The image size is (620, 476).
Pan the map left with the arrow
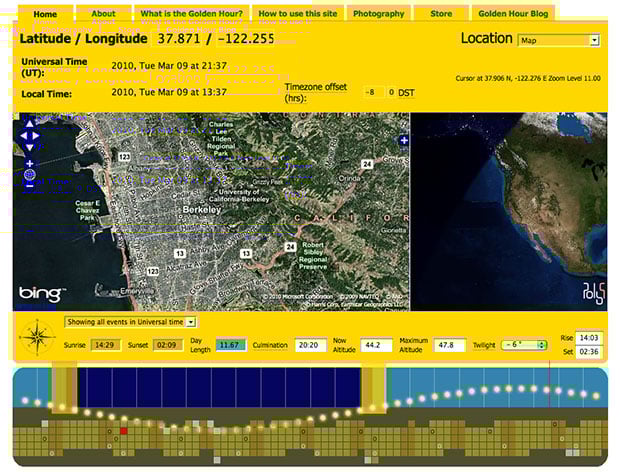(22, 135)
